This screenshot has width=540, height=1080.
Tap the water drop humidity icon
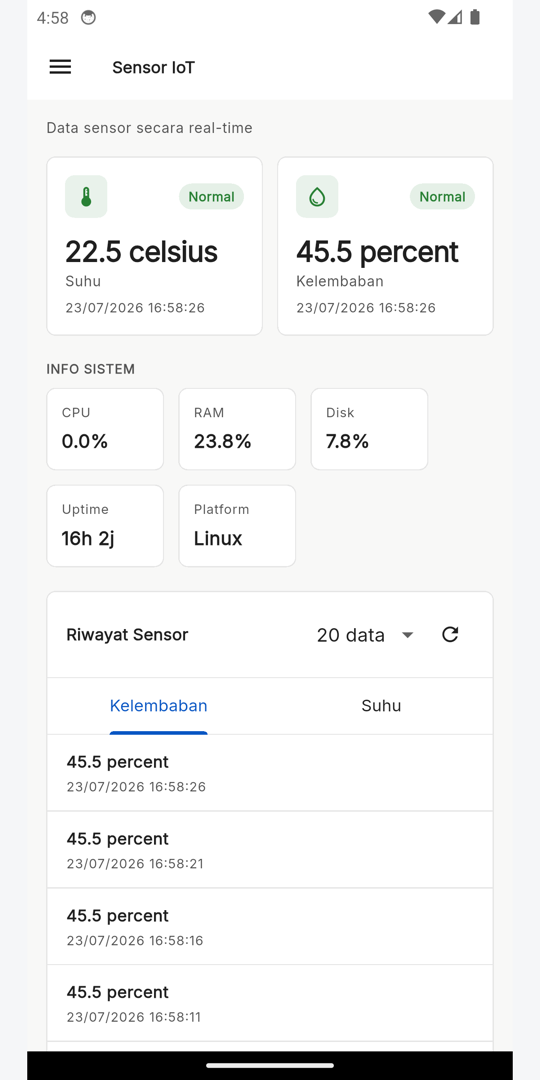coord(317,196)
